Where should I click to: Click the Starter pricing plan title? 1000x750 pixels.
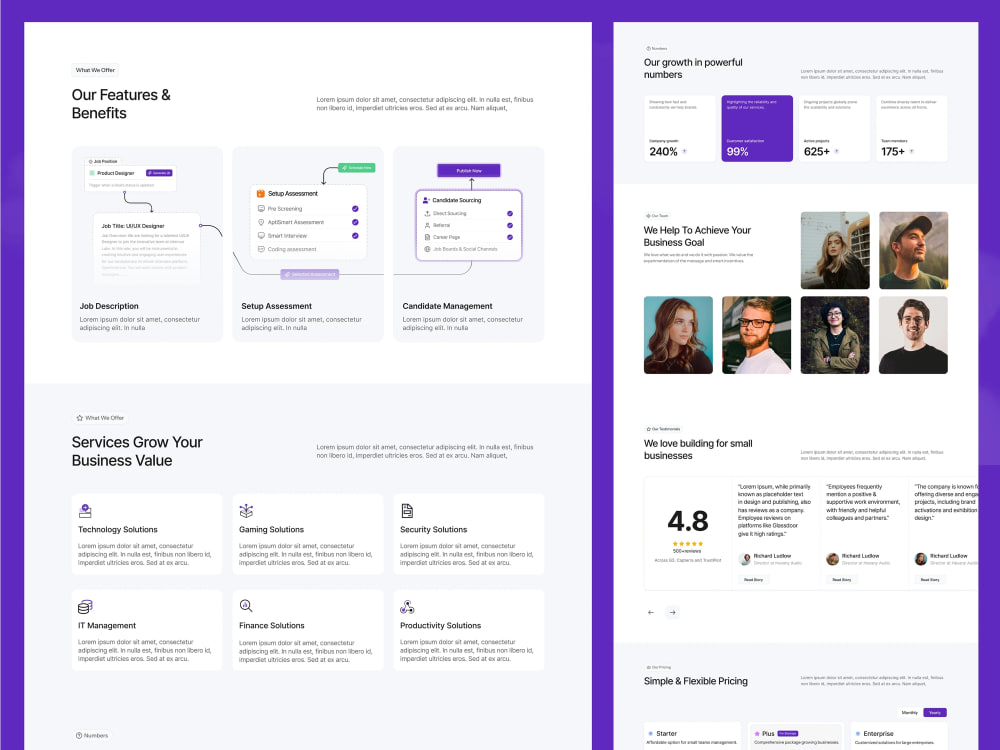click(666, 733)
